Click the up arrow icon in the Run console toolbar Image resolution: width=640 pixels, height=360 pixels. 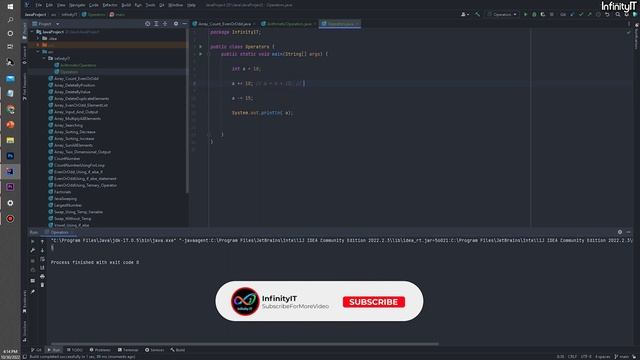point(42,242)
